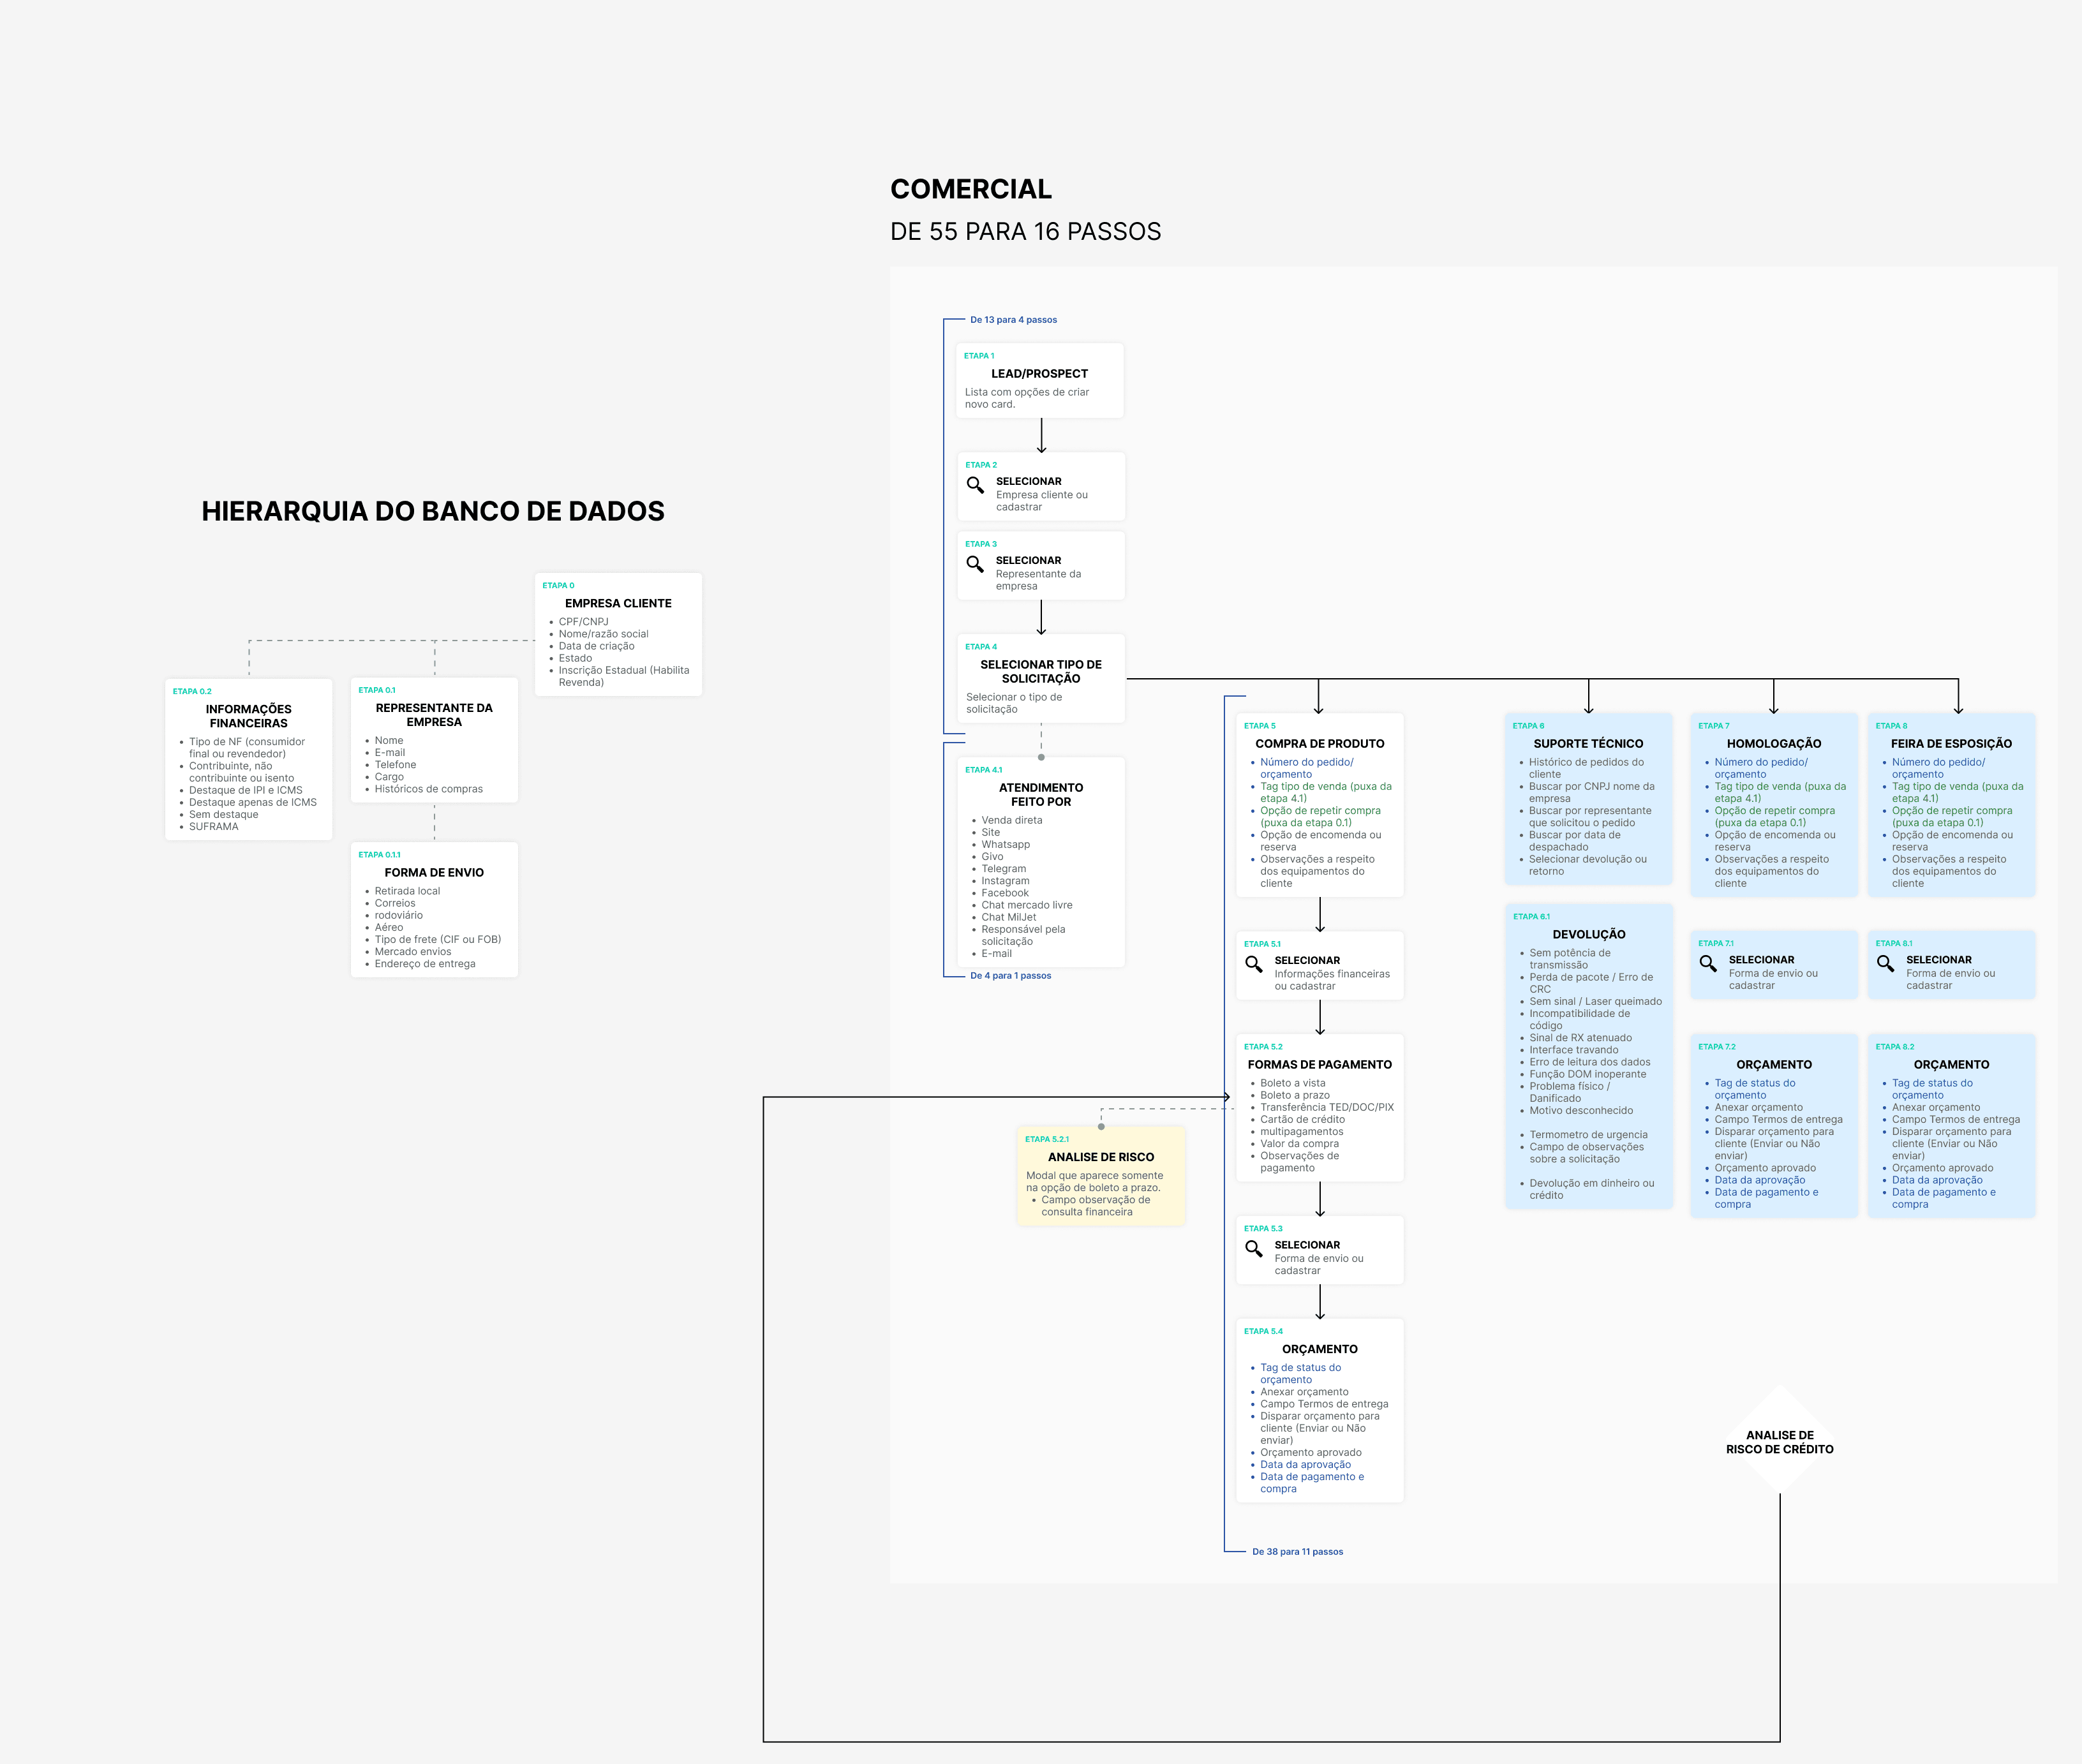The image size is (2082, 1764).
Task: Click the magnifier icon in ETAPA 5.3 card
Action: click(x=1253, y=1249)
